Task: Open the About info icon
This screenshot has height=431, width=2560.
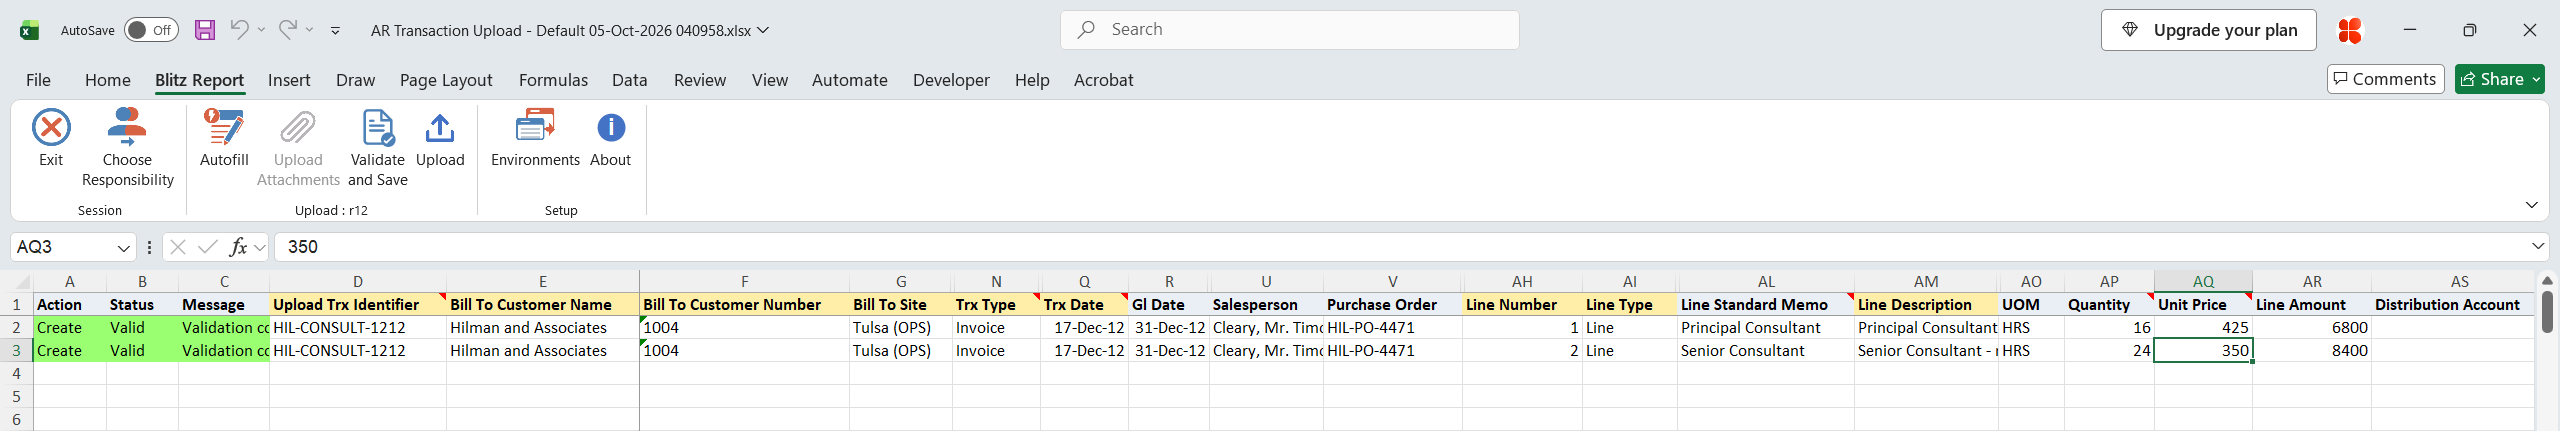Action: click(x=611, y=128)
